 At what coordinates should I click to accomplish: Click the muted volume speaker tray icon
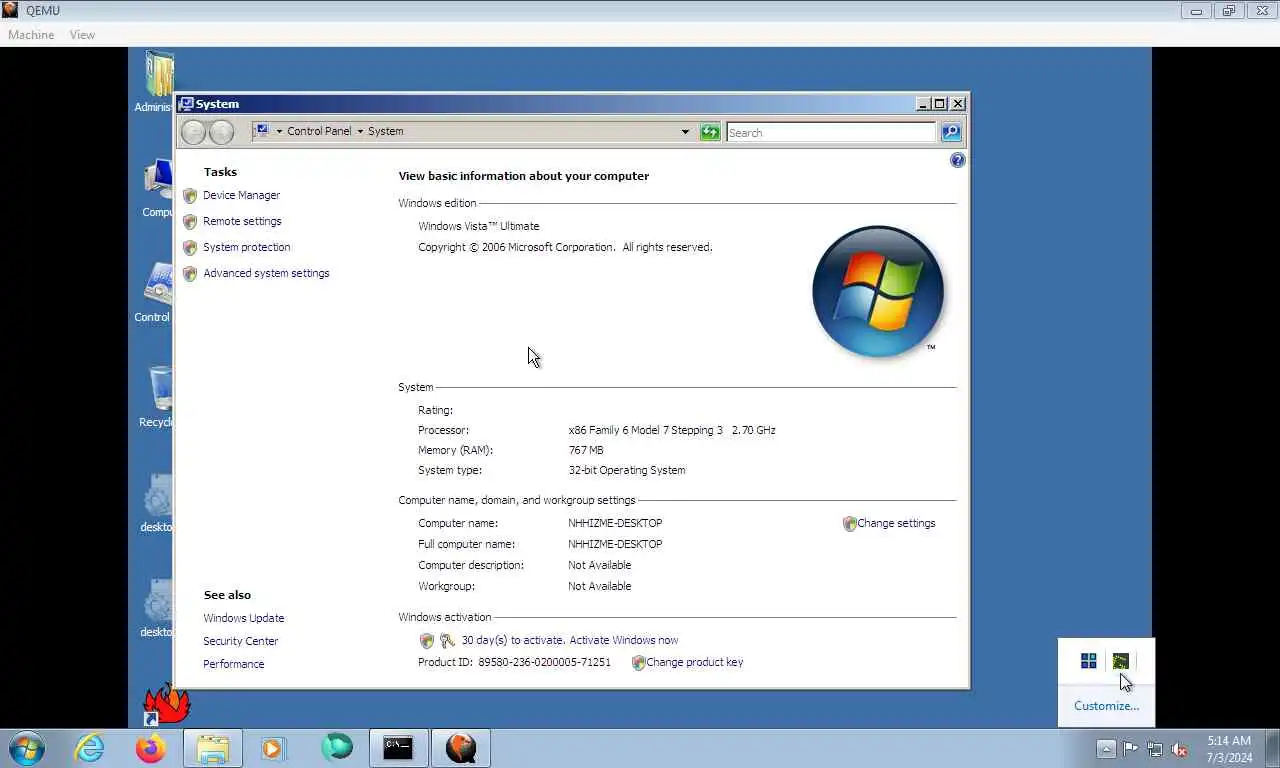pyautogui.click(x=1180, y=748)
